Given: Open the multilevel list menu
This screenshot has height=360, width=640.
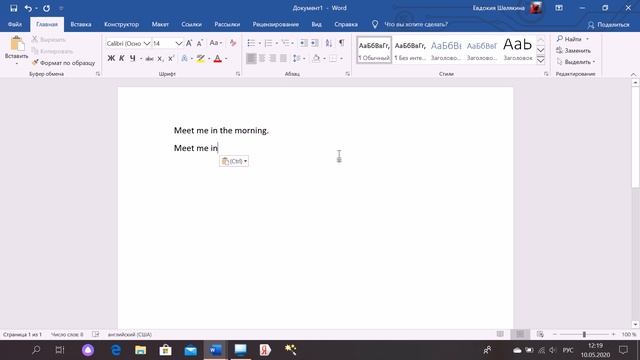Looking at the screenshot, I should 286,43.
